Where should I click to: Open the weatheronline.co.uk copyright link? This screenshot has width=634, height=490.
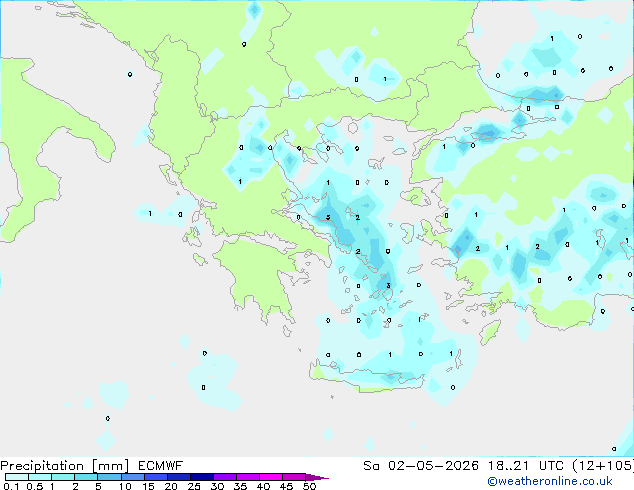pos(550,481)
